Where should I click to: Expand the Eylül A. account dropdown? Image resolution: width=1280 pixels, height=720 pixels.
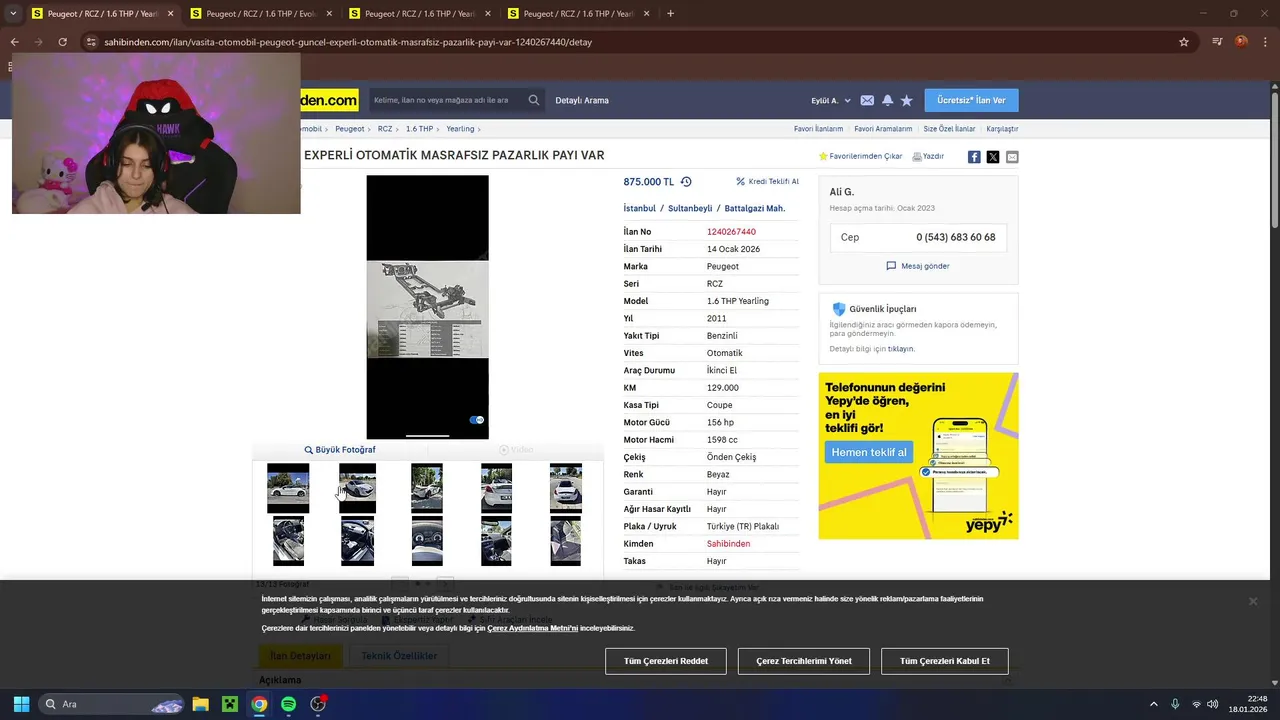831,100
